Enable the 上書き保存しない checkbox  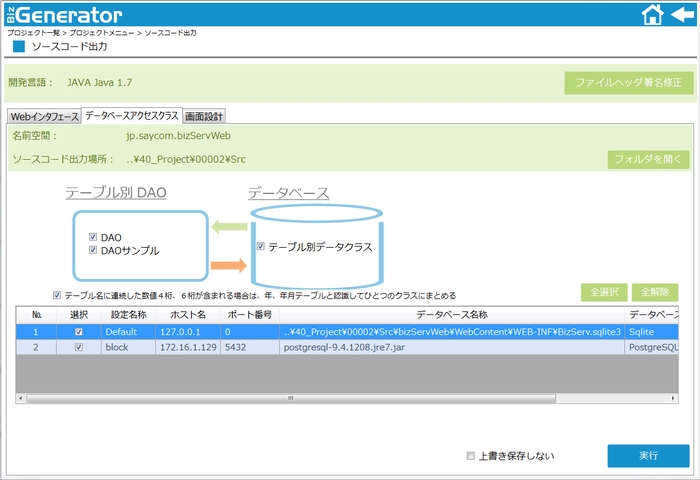tap(471, 456)
